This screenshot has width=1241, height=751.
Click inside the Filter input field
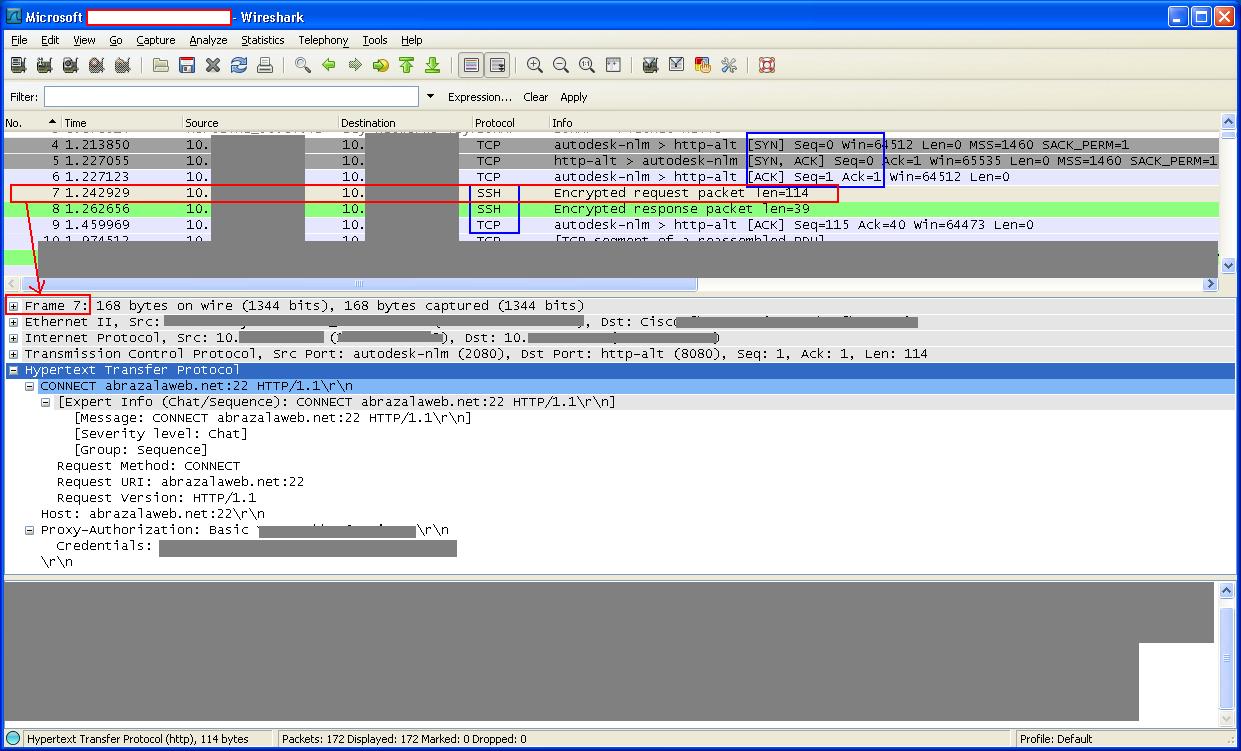coord(230,96)
